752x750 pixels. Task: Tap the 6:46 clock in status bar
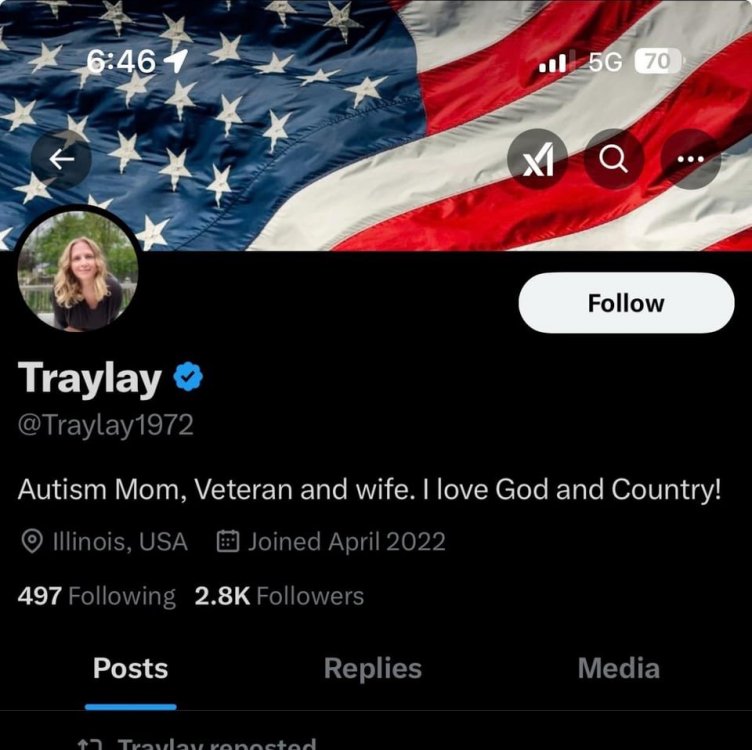[121, 62]
